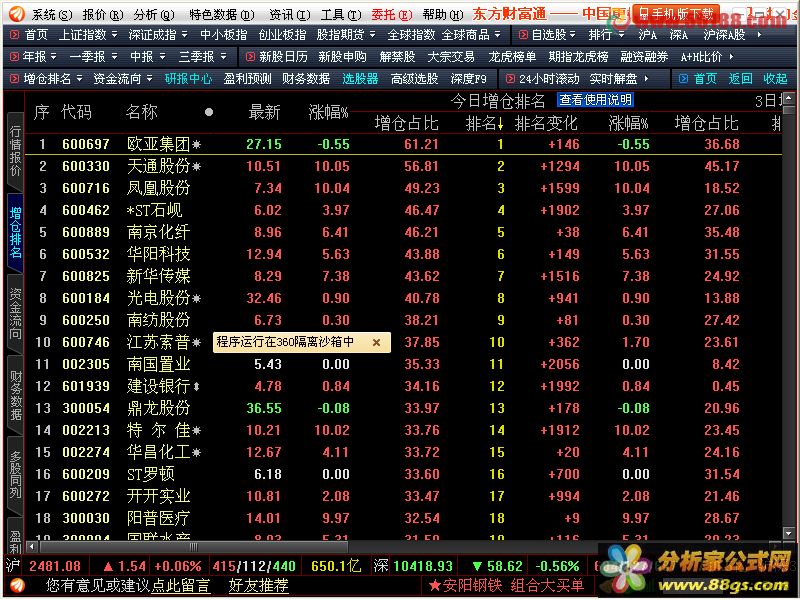Select stock row 600889 南京化纤
The width and height of the screenshot is (800, 600).
403,233
